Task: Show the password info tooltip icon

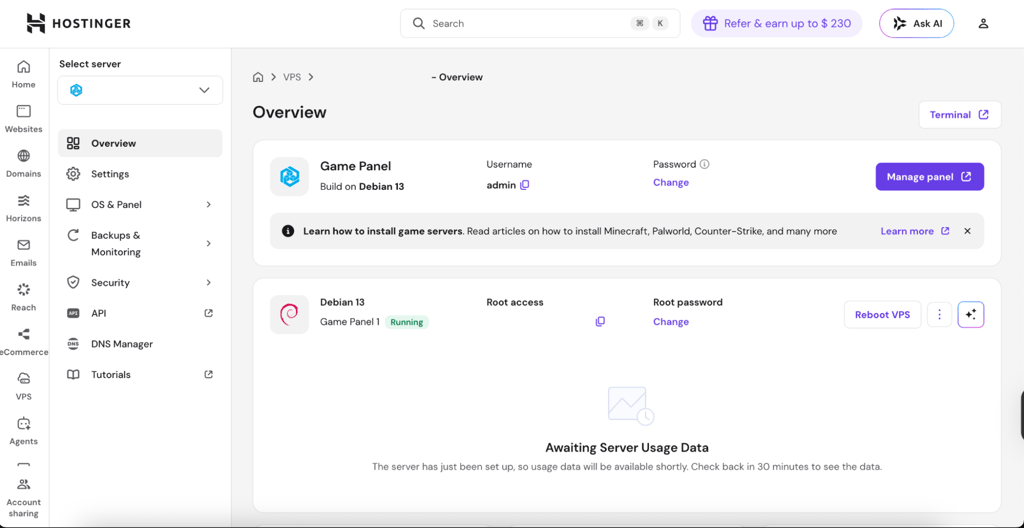Action: 705,165
